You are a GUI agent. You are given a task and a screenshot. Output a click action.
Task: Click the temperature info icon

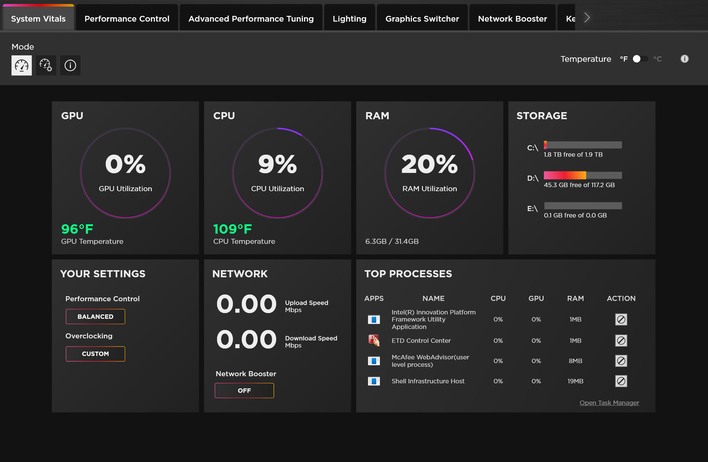tap(685, 59)
